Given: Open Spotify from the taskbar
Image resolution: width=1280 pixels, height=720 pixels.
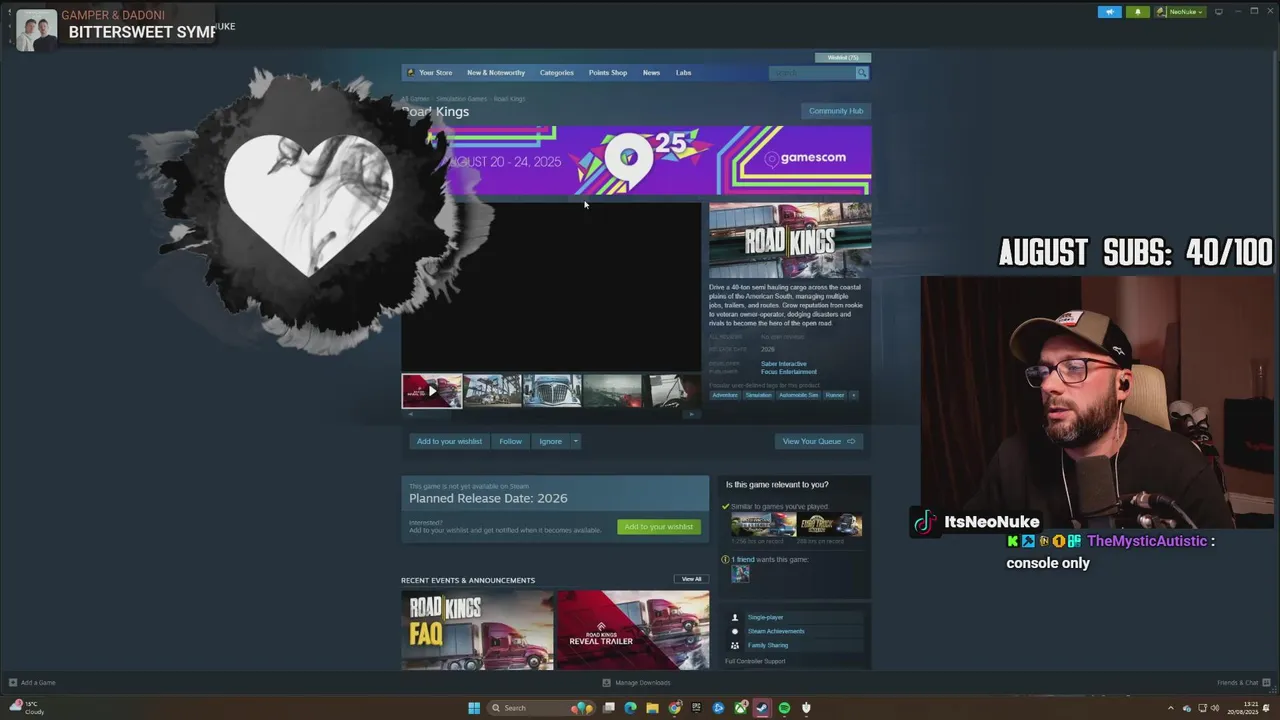Looking at the screenshot, I should click(x=784, y=708).
